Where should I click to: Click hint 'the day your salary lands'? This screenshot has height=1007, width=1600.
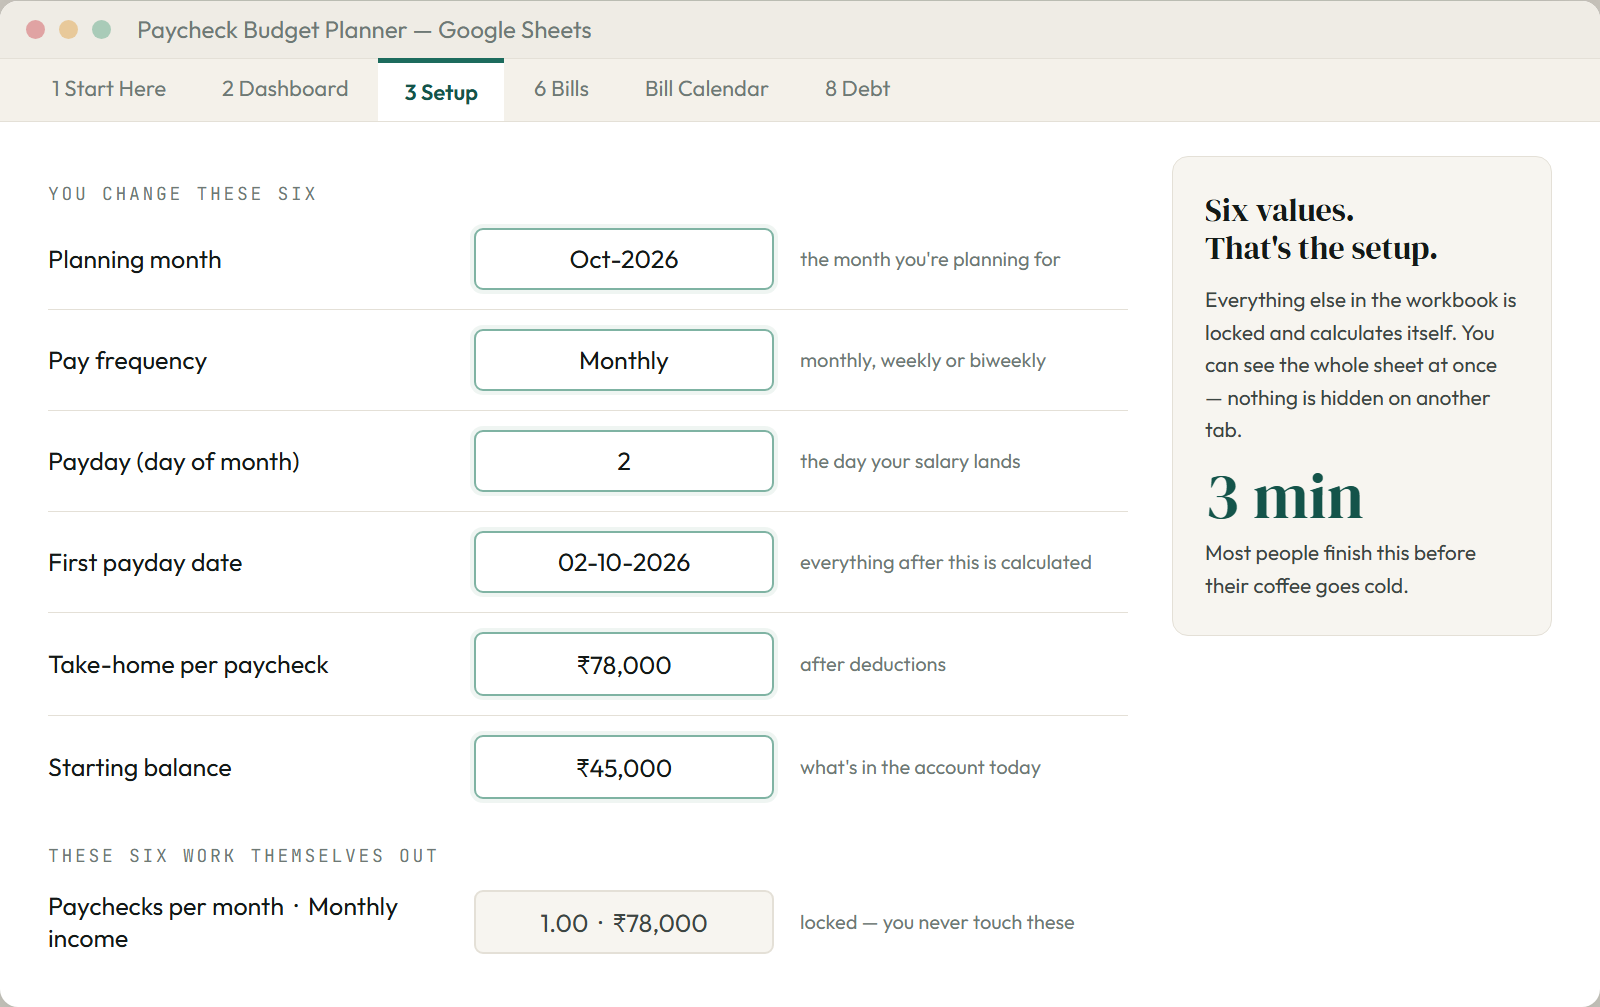click(x=910, y=461)
